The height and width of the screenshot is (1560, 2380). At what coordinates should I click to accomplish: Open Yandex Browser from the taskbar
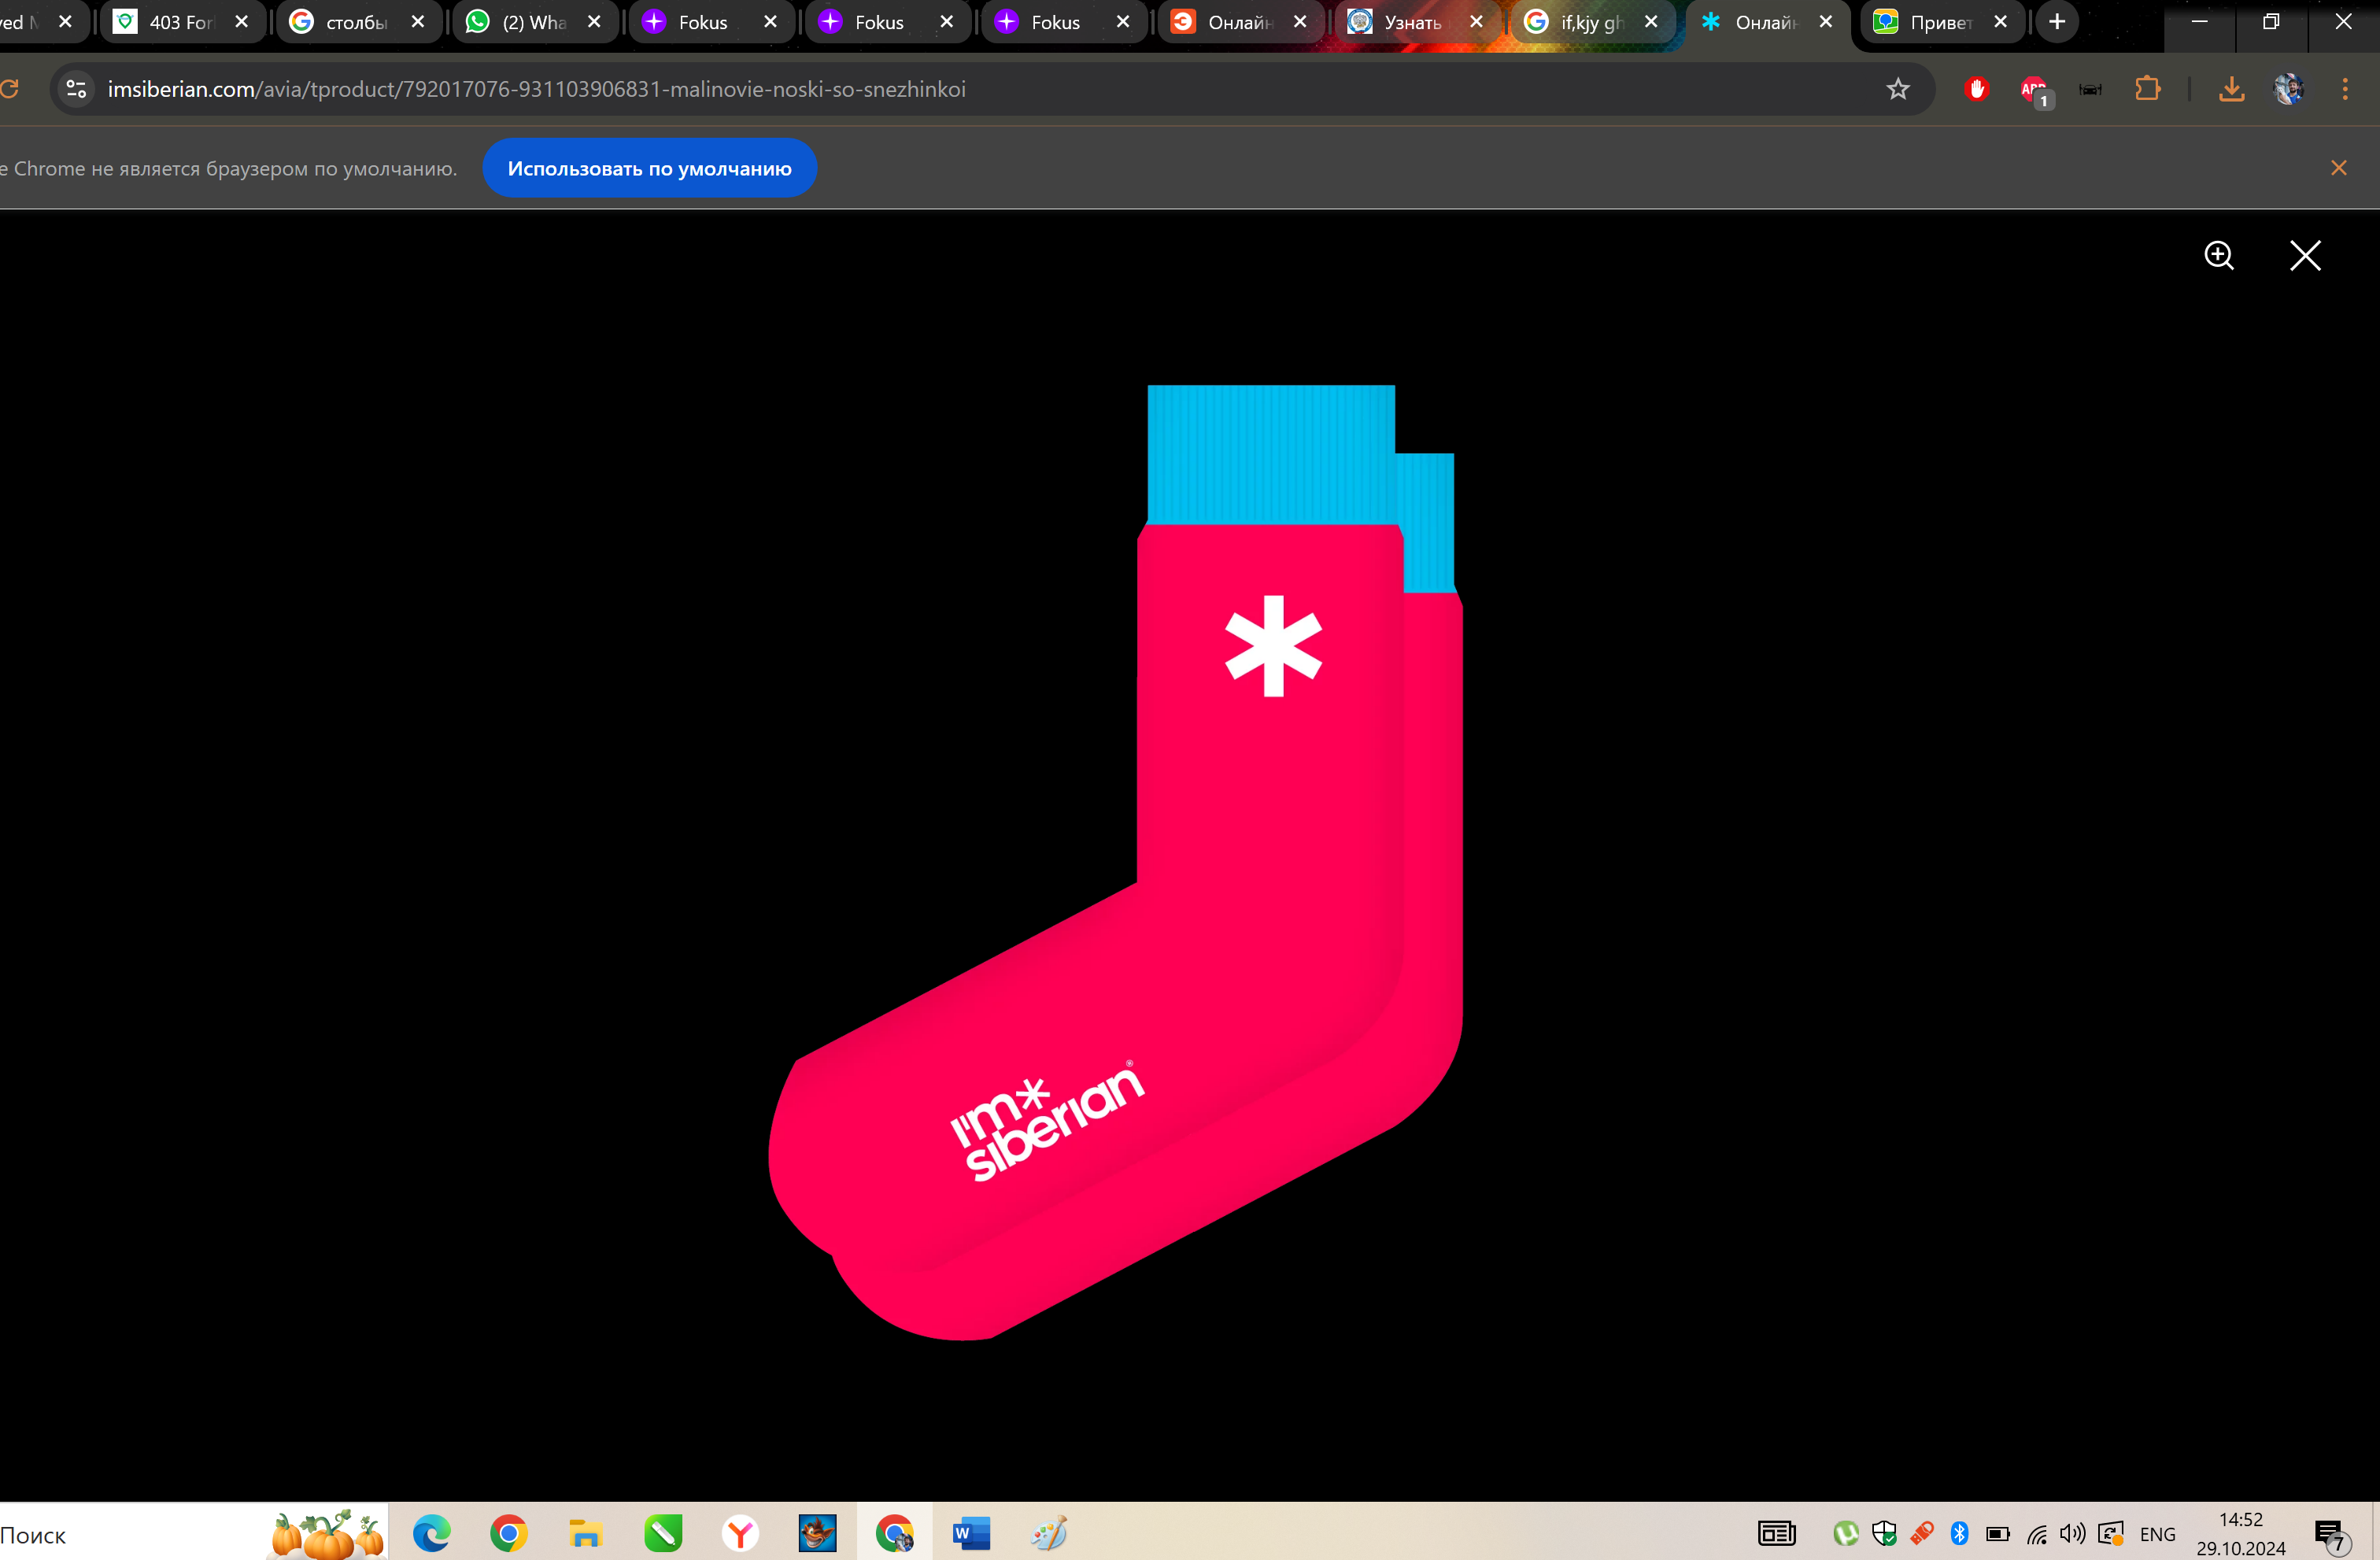point(740,1533)
